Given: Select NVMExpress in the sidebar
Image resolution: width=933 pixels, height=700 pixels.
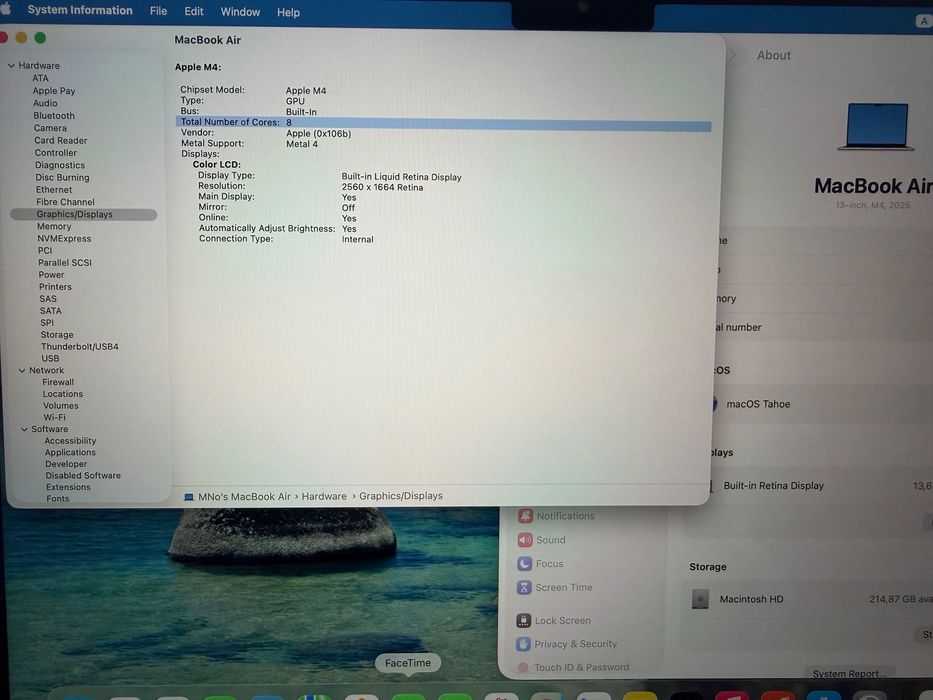Looking at the screenshot, I should pos(64,238).
